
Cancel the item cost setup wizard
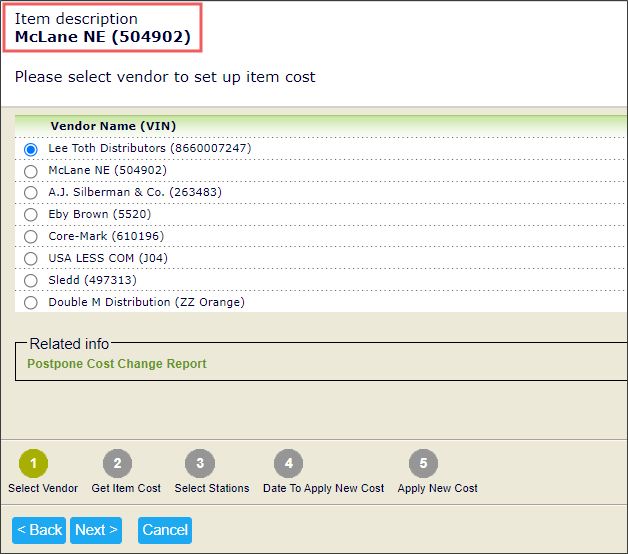point(165,530)
